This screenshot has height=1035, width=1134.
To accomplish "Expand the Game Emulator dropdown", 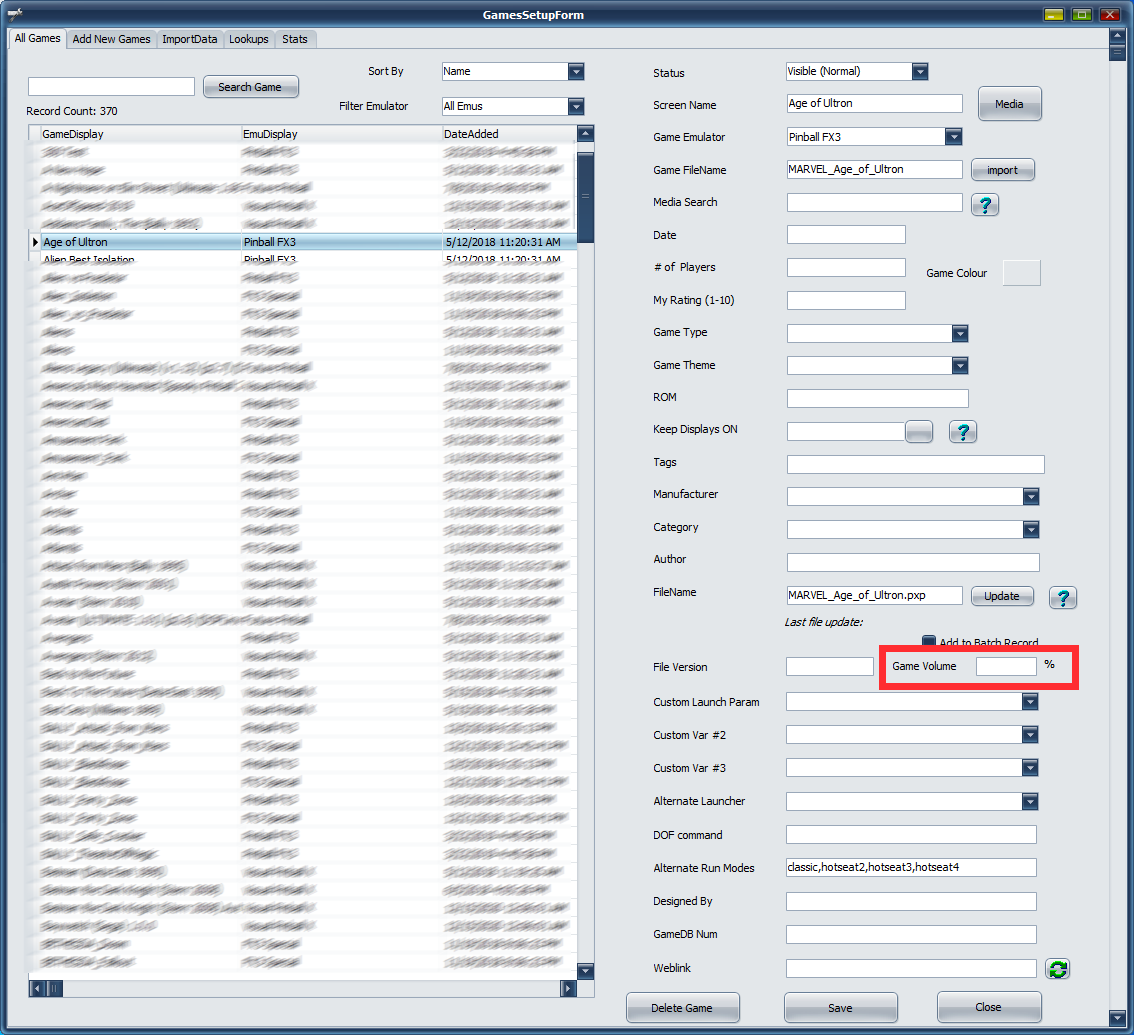I will click(953, 137).
